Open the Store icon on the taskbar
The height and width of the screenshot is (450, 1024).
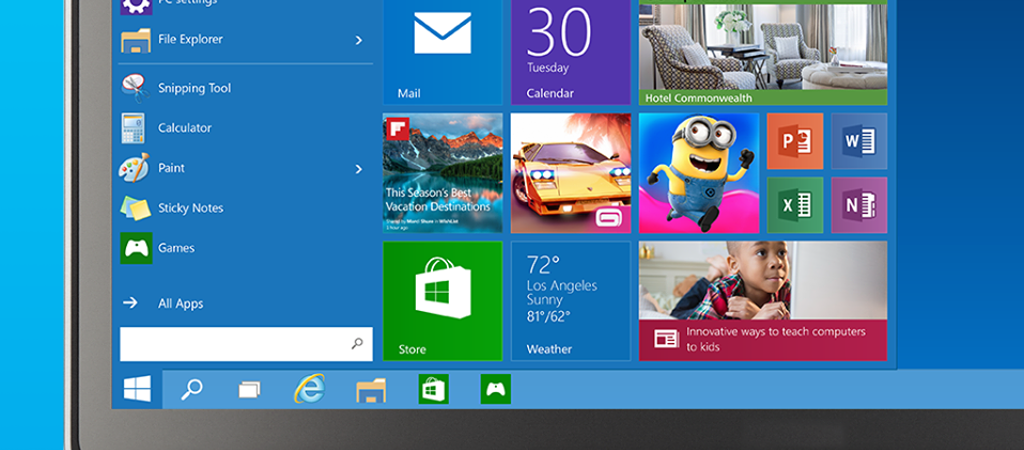click(434, 389)
